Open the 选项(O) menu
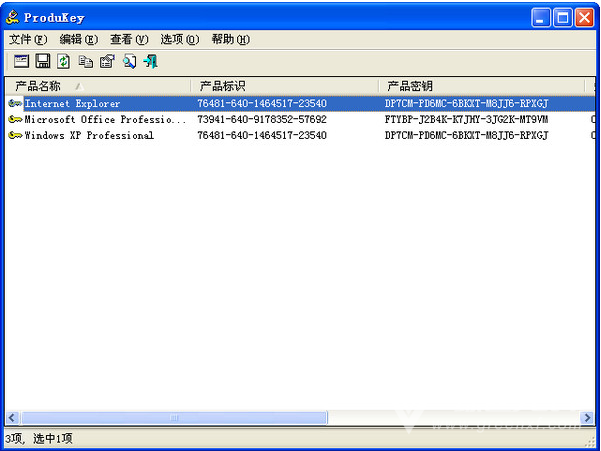 click(180, 39)
